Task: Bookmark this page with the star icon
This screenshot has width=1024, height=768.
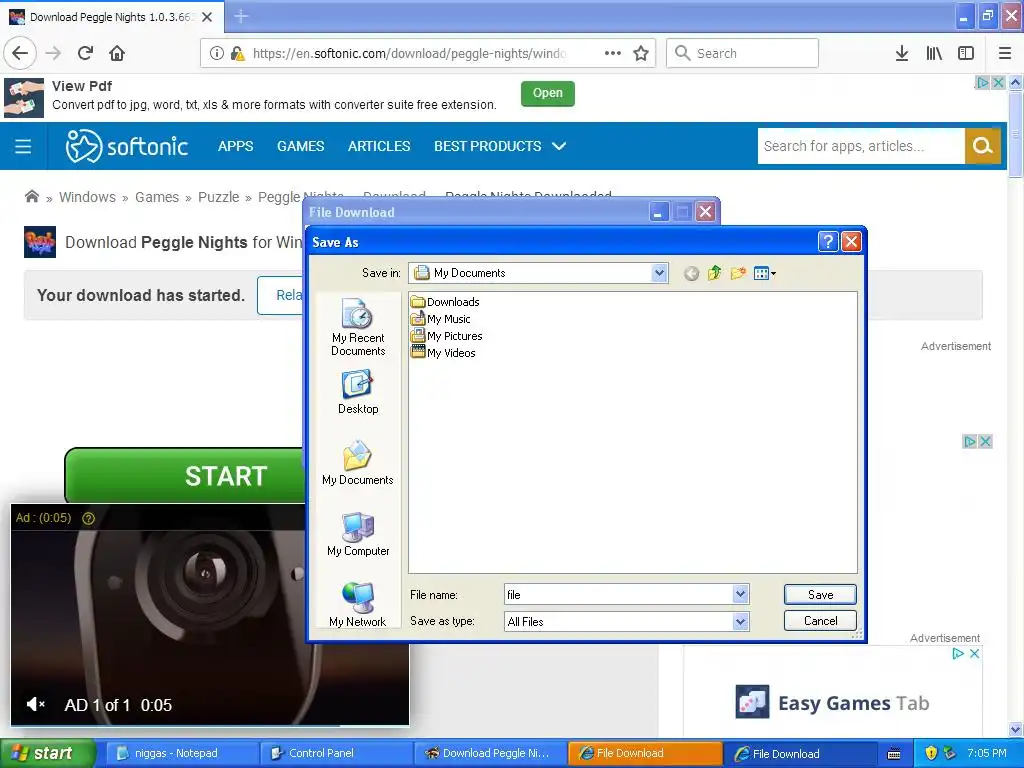Action: point(641,54)
